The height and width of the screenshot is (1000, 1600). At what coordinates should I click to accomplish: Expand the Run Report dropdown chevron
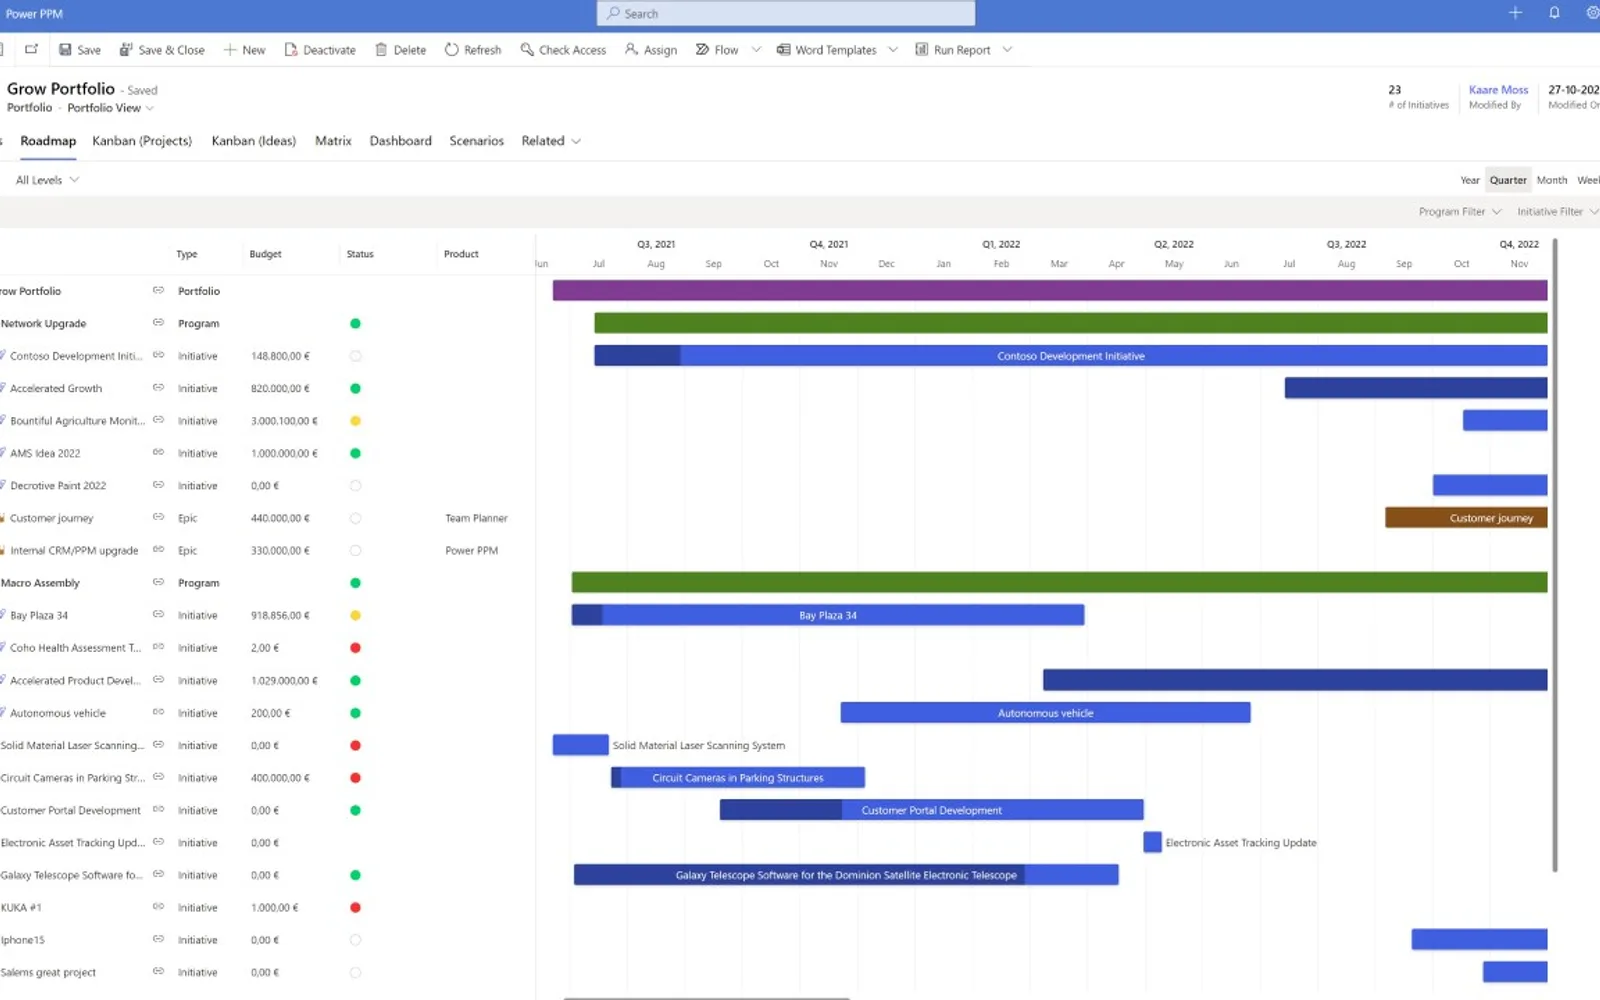(1007, 50)
